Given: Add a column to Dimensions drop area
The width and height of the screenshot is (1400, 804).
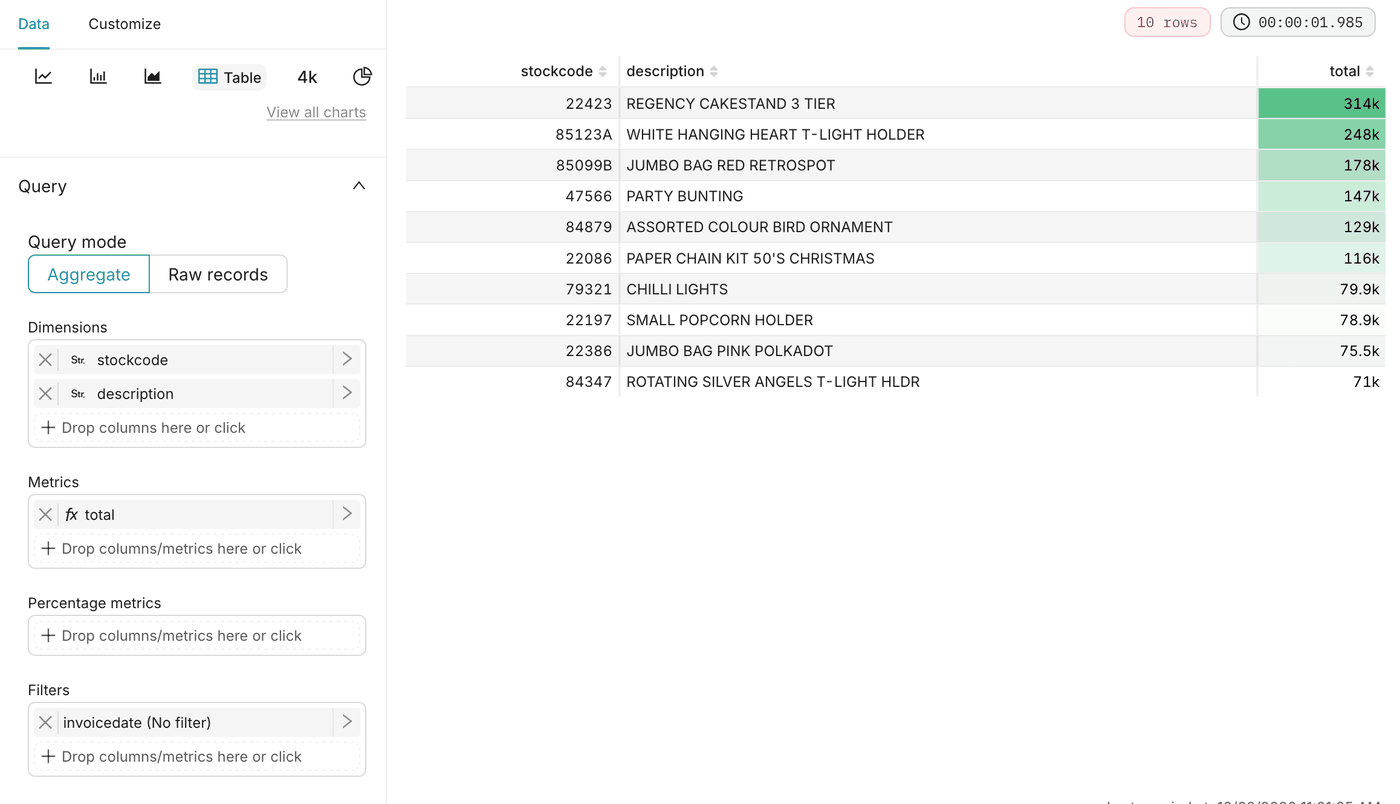Looking at the screenshot, I should tap(197, 427).
